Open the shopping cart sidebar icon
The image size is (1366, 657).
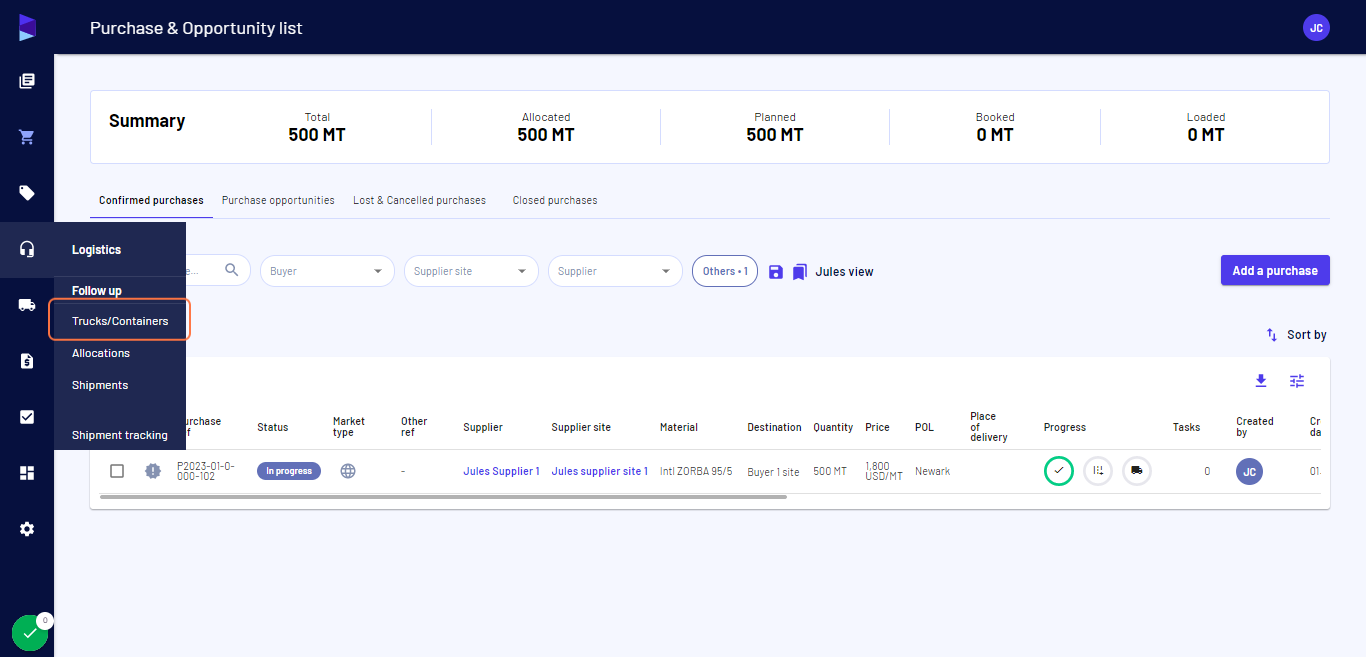pyautogui.click(x=27, y=137)
